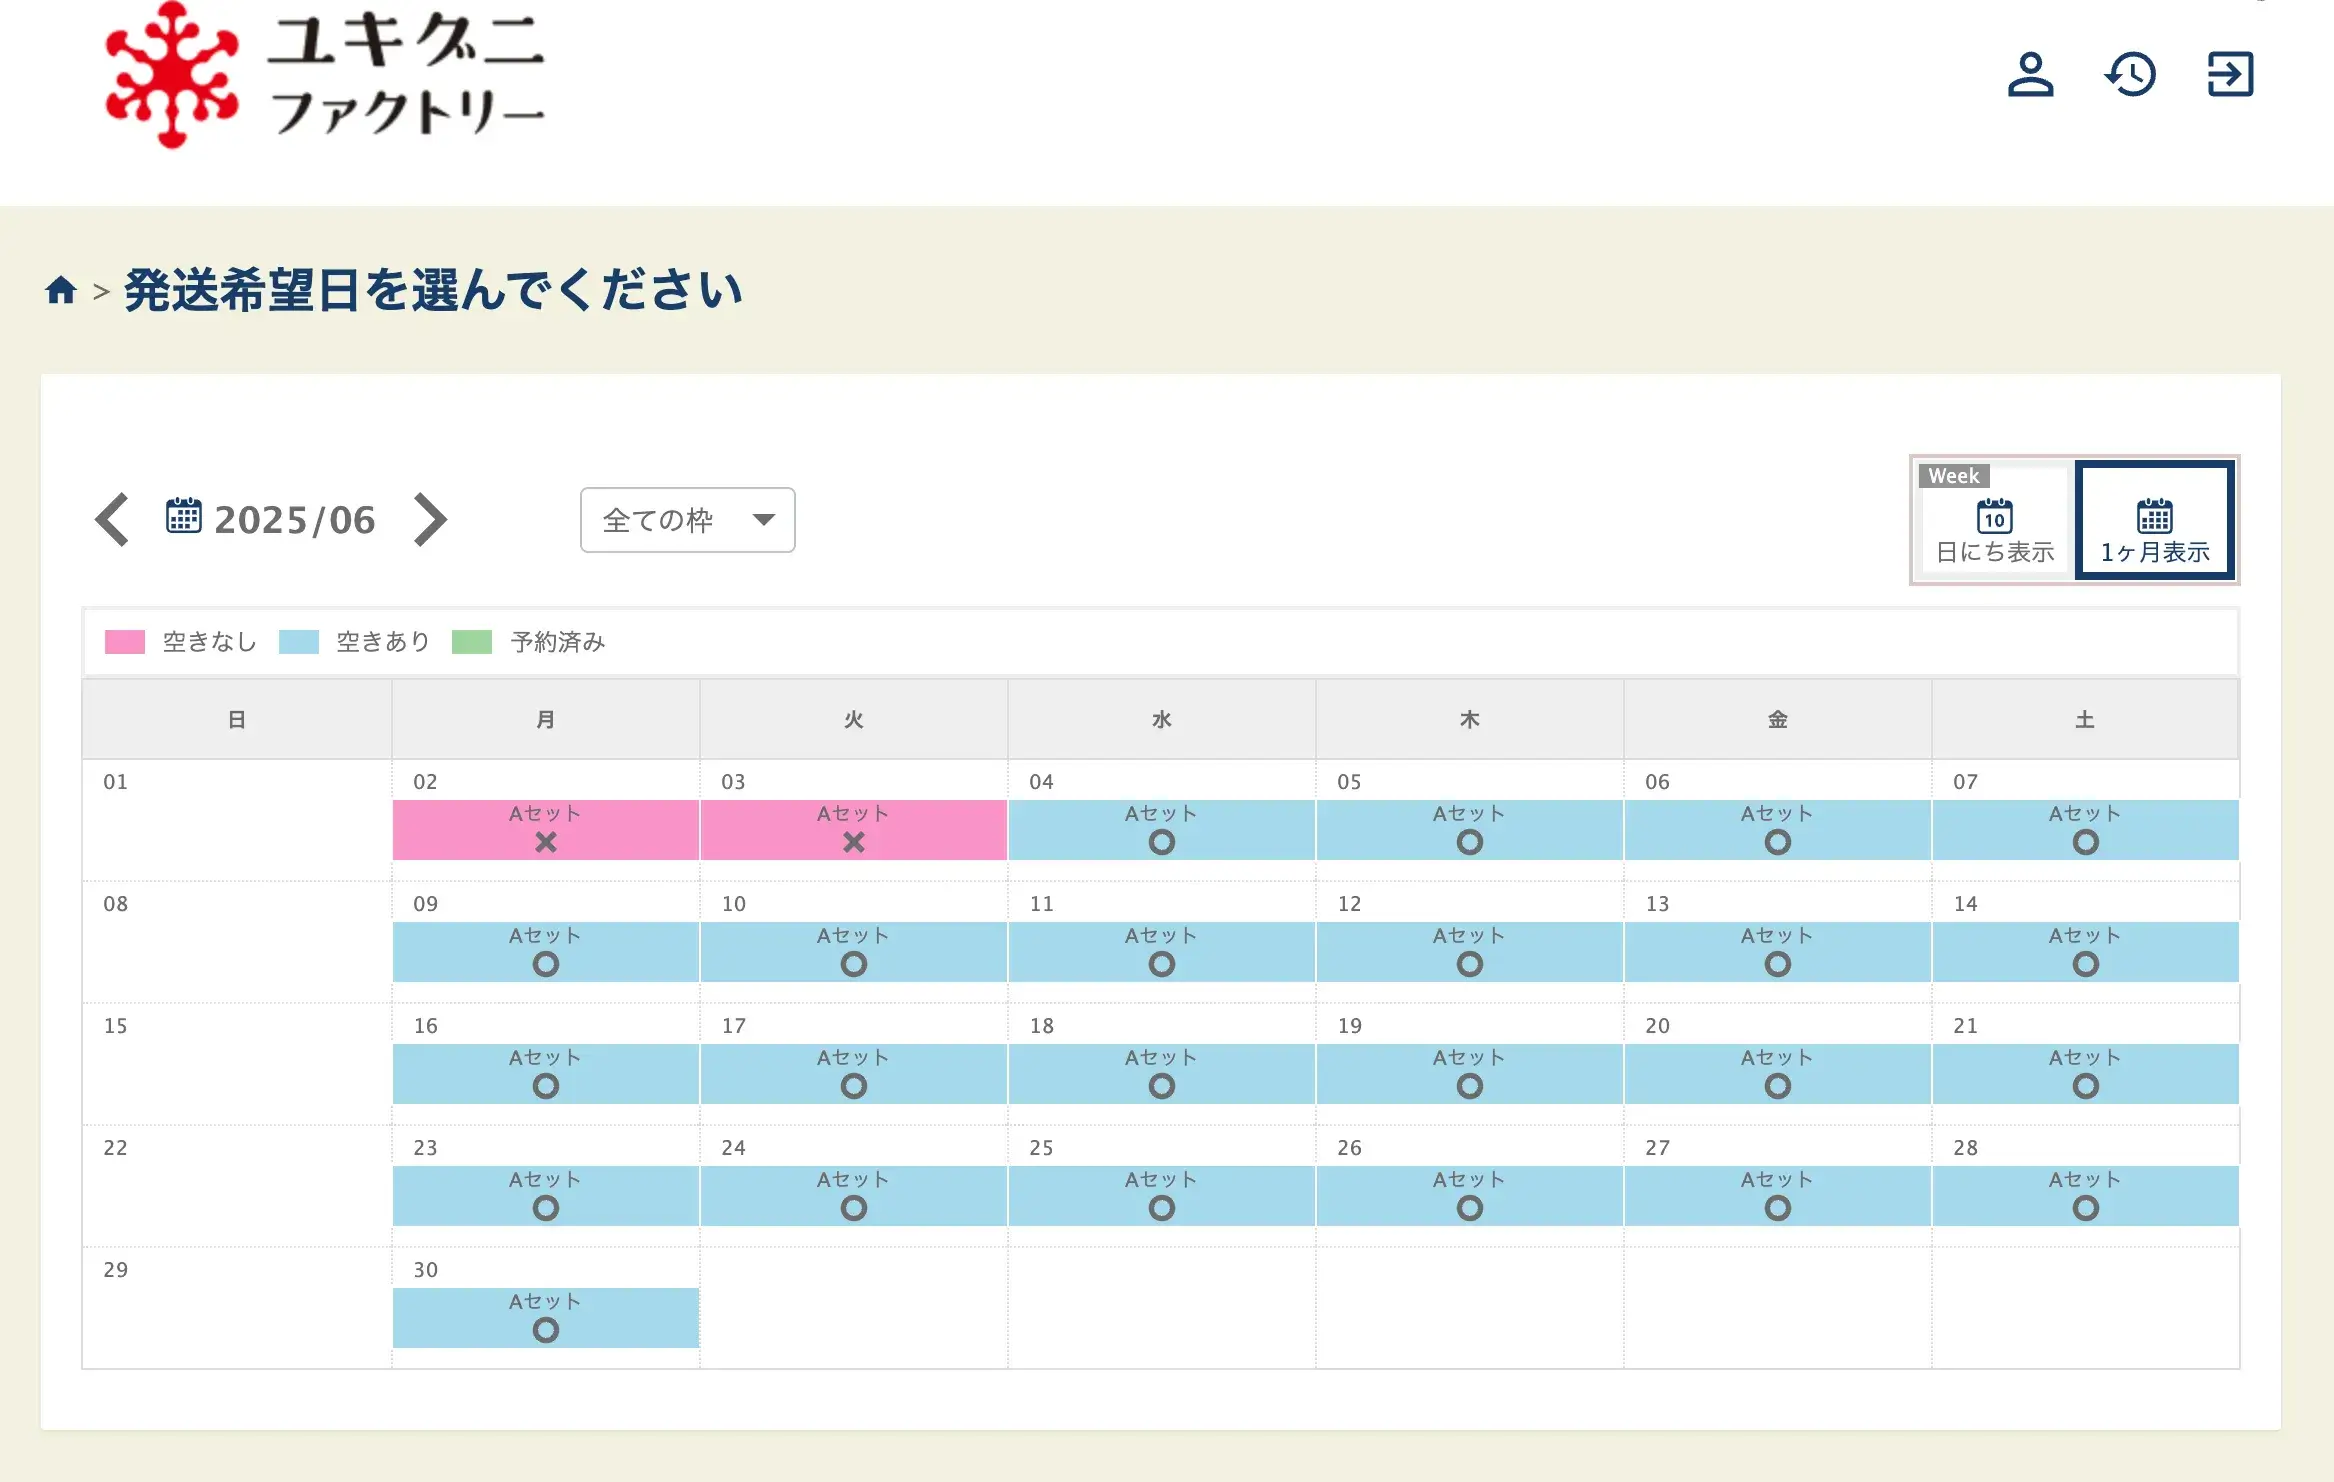The image size is (2334, 1482).
Task: Click the fully booked Aセット on June 03
Action: [853, 829]
